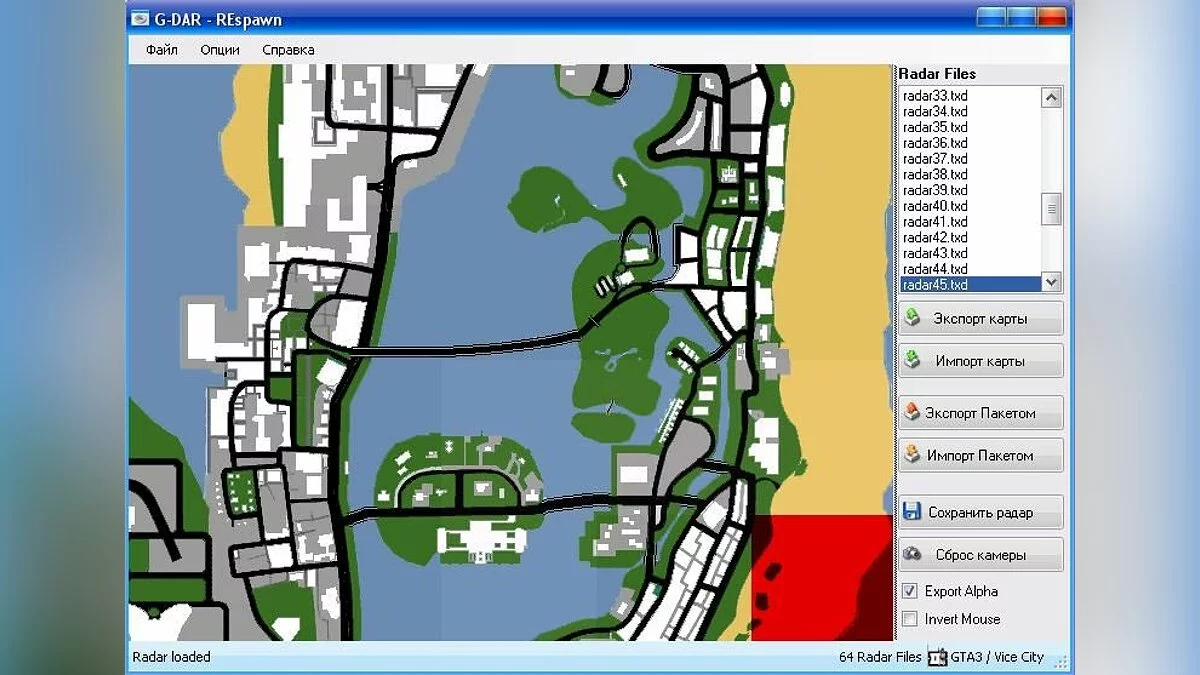Click the GTA3 / Vice City status text

point(997,657)
